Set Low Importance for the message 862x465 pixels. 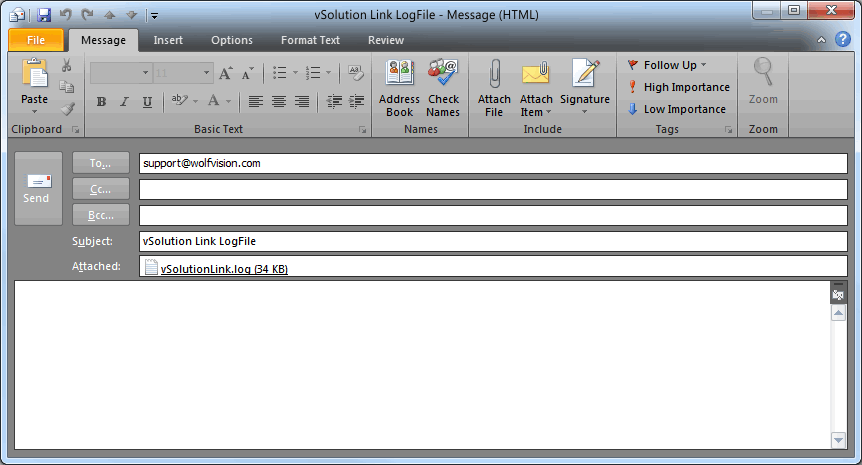(677, 109)
